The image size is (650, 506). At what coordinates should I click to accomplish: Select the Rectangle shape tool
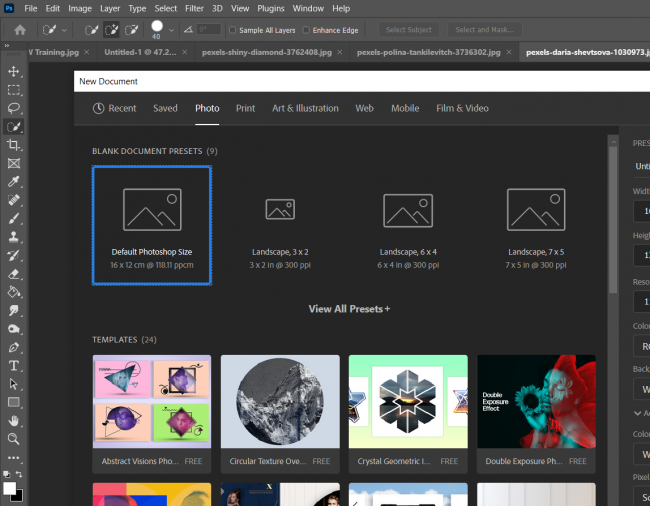coord(14,402)
